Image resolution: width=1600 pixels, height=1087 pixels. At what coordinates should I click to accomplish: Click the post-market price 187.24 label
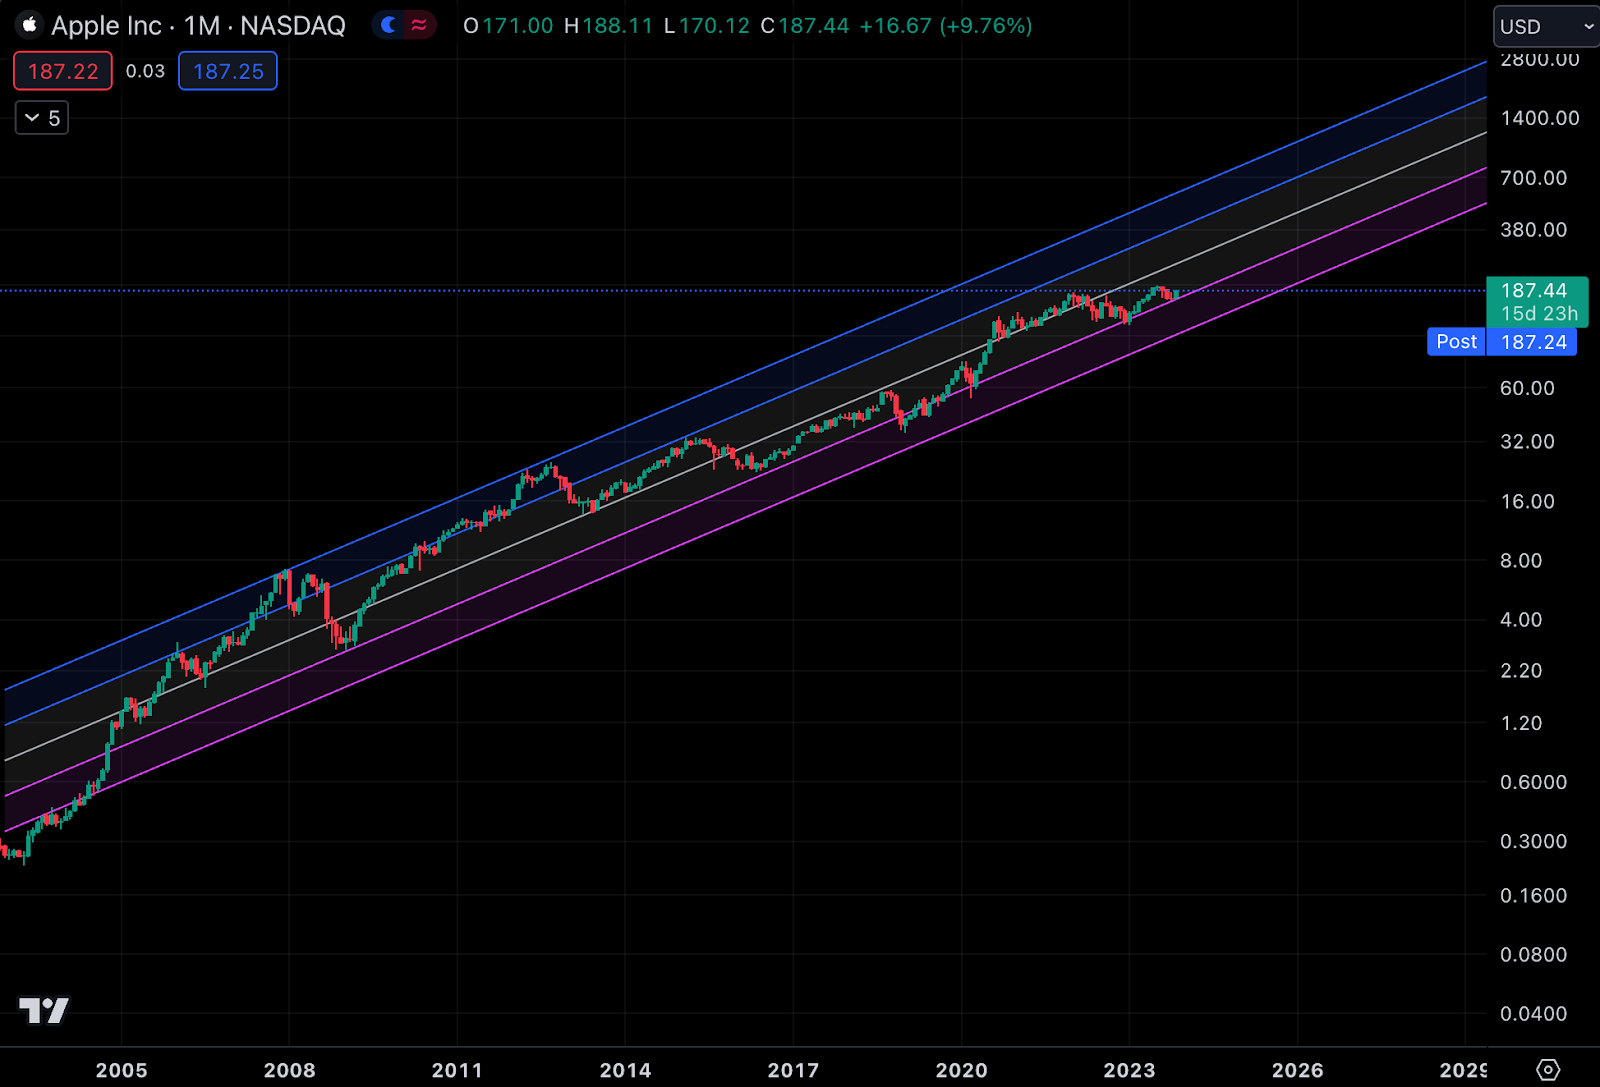pyautogui.click(x=1533, y=342)
